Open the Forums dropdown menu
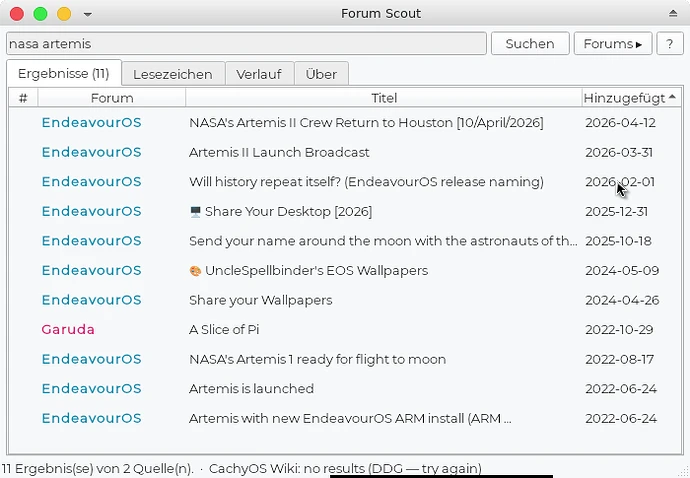Viewport: 690px width, 478px height. pyautogui.click(x=613, y=44)
